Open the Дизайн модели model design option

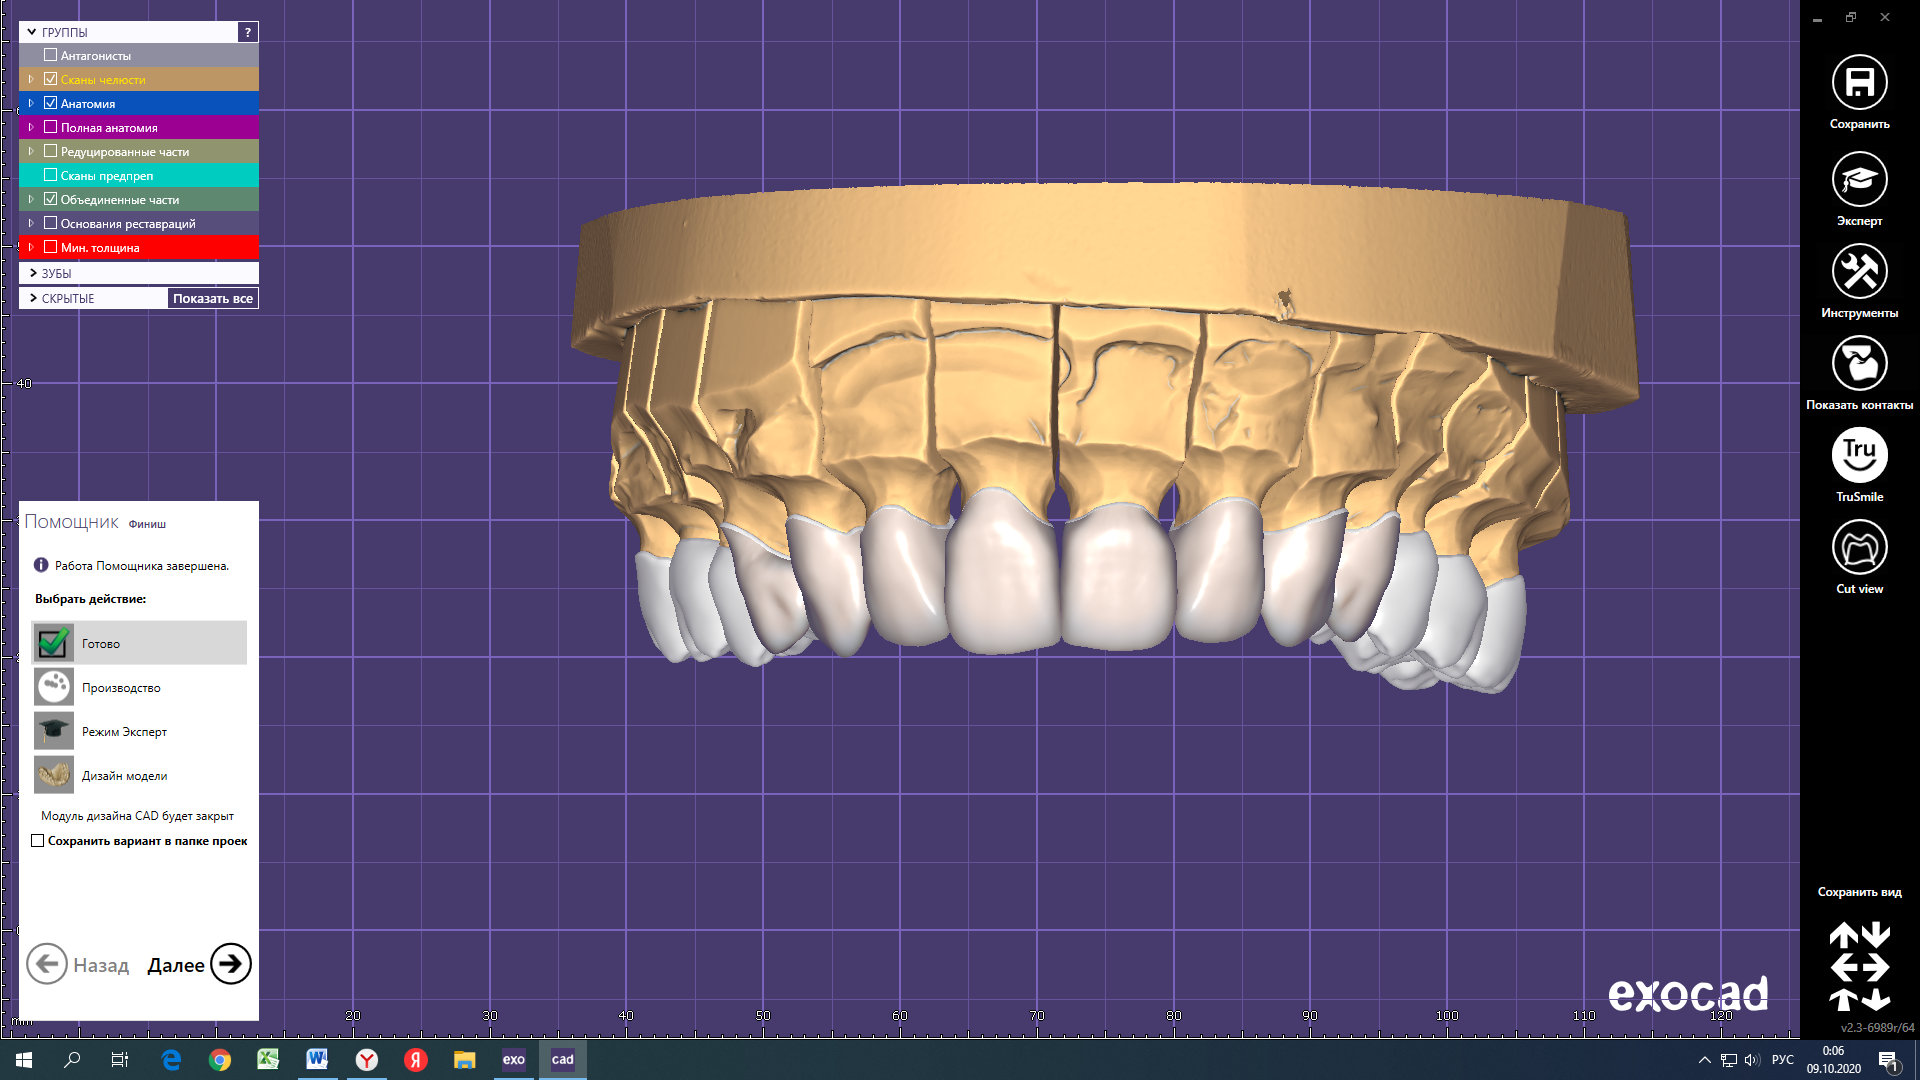coord(124,776)
